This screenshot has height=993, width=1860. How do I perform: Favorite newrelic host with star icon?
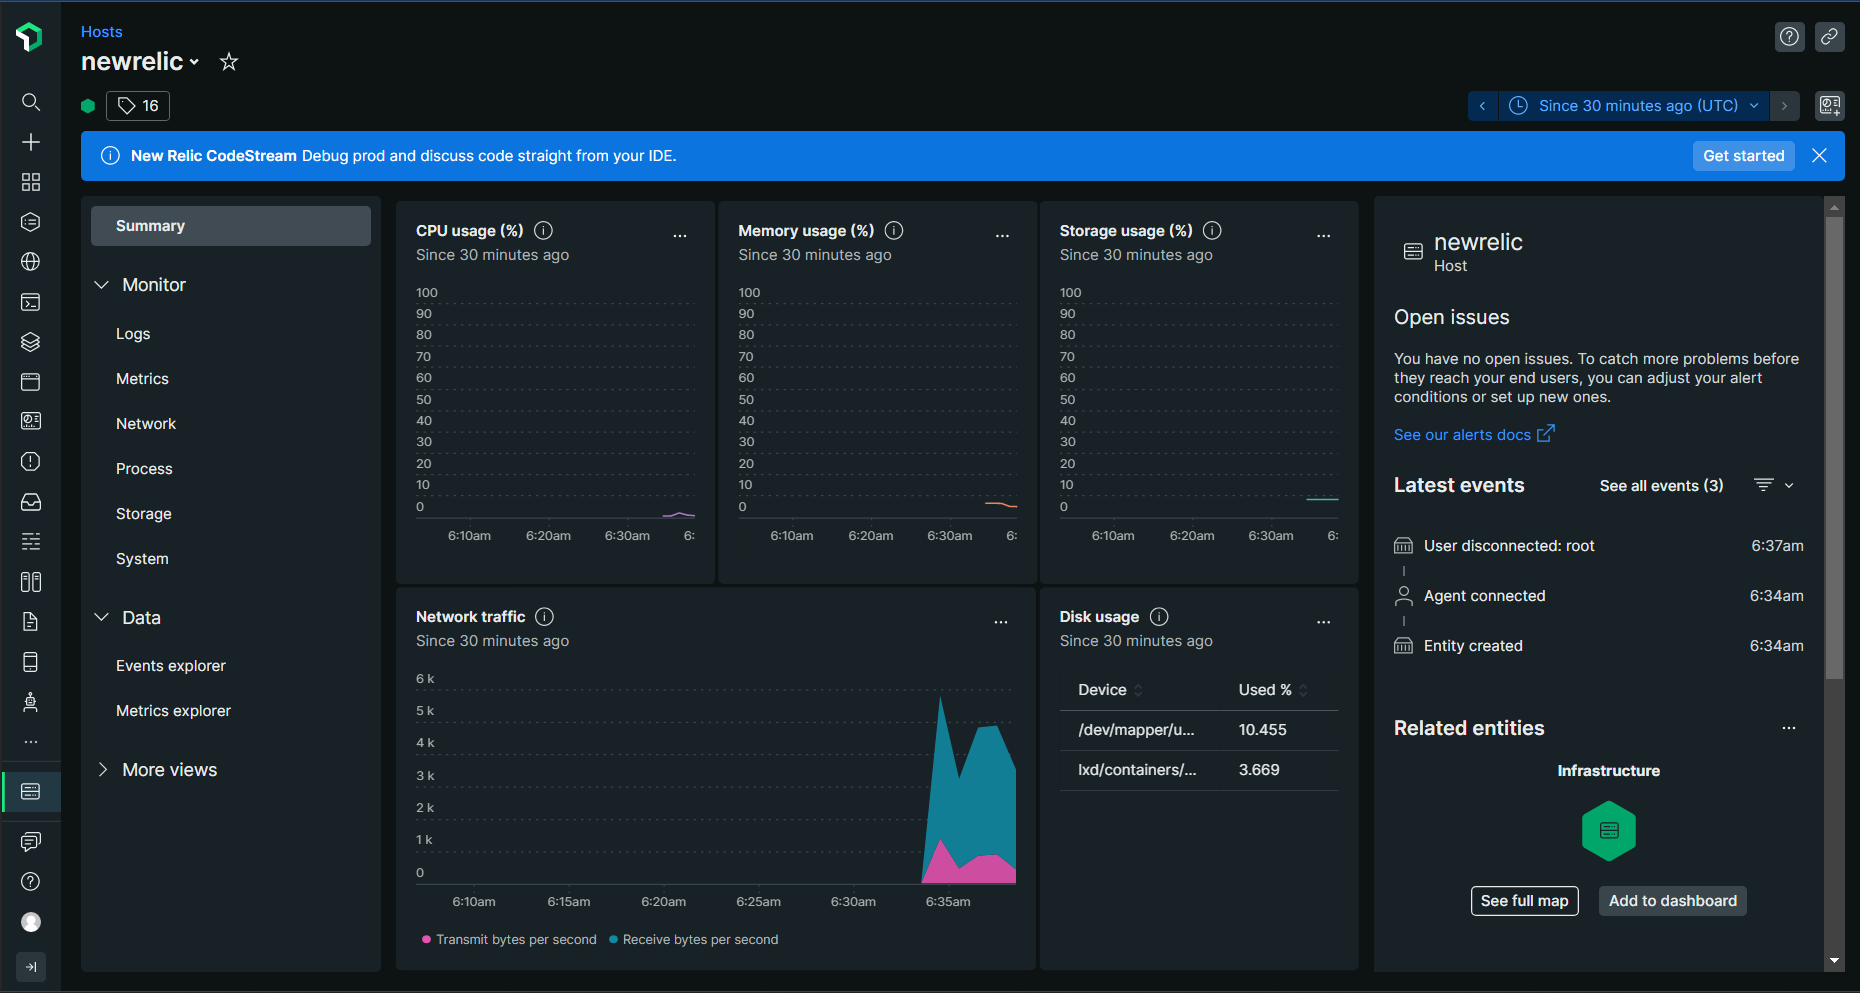click(x=229, y=62)
